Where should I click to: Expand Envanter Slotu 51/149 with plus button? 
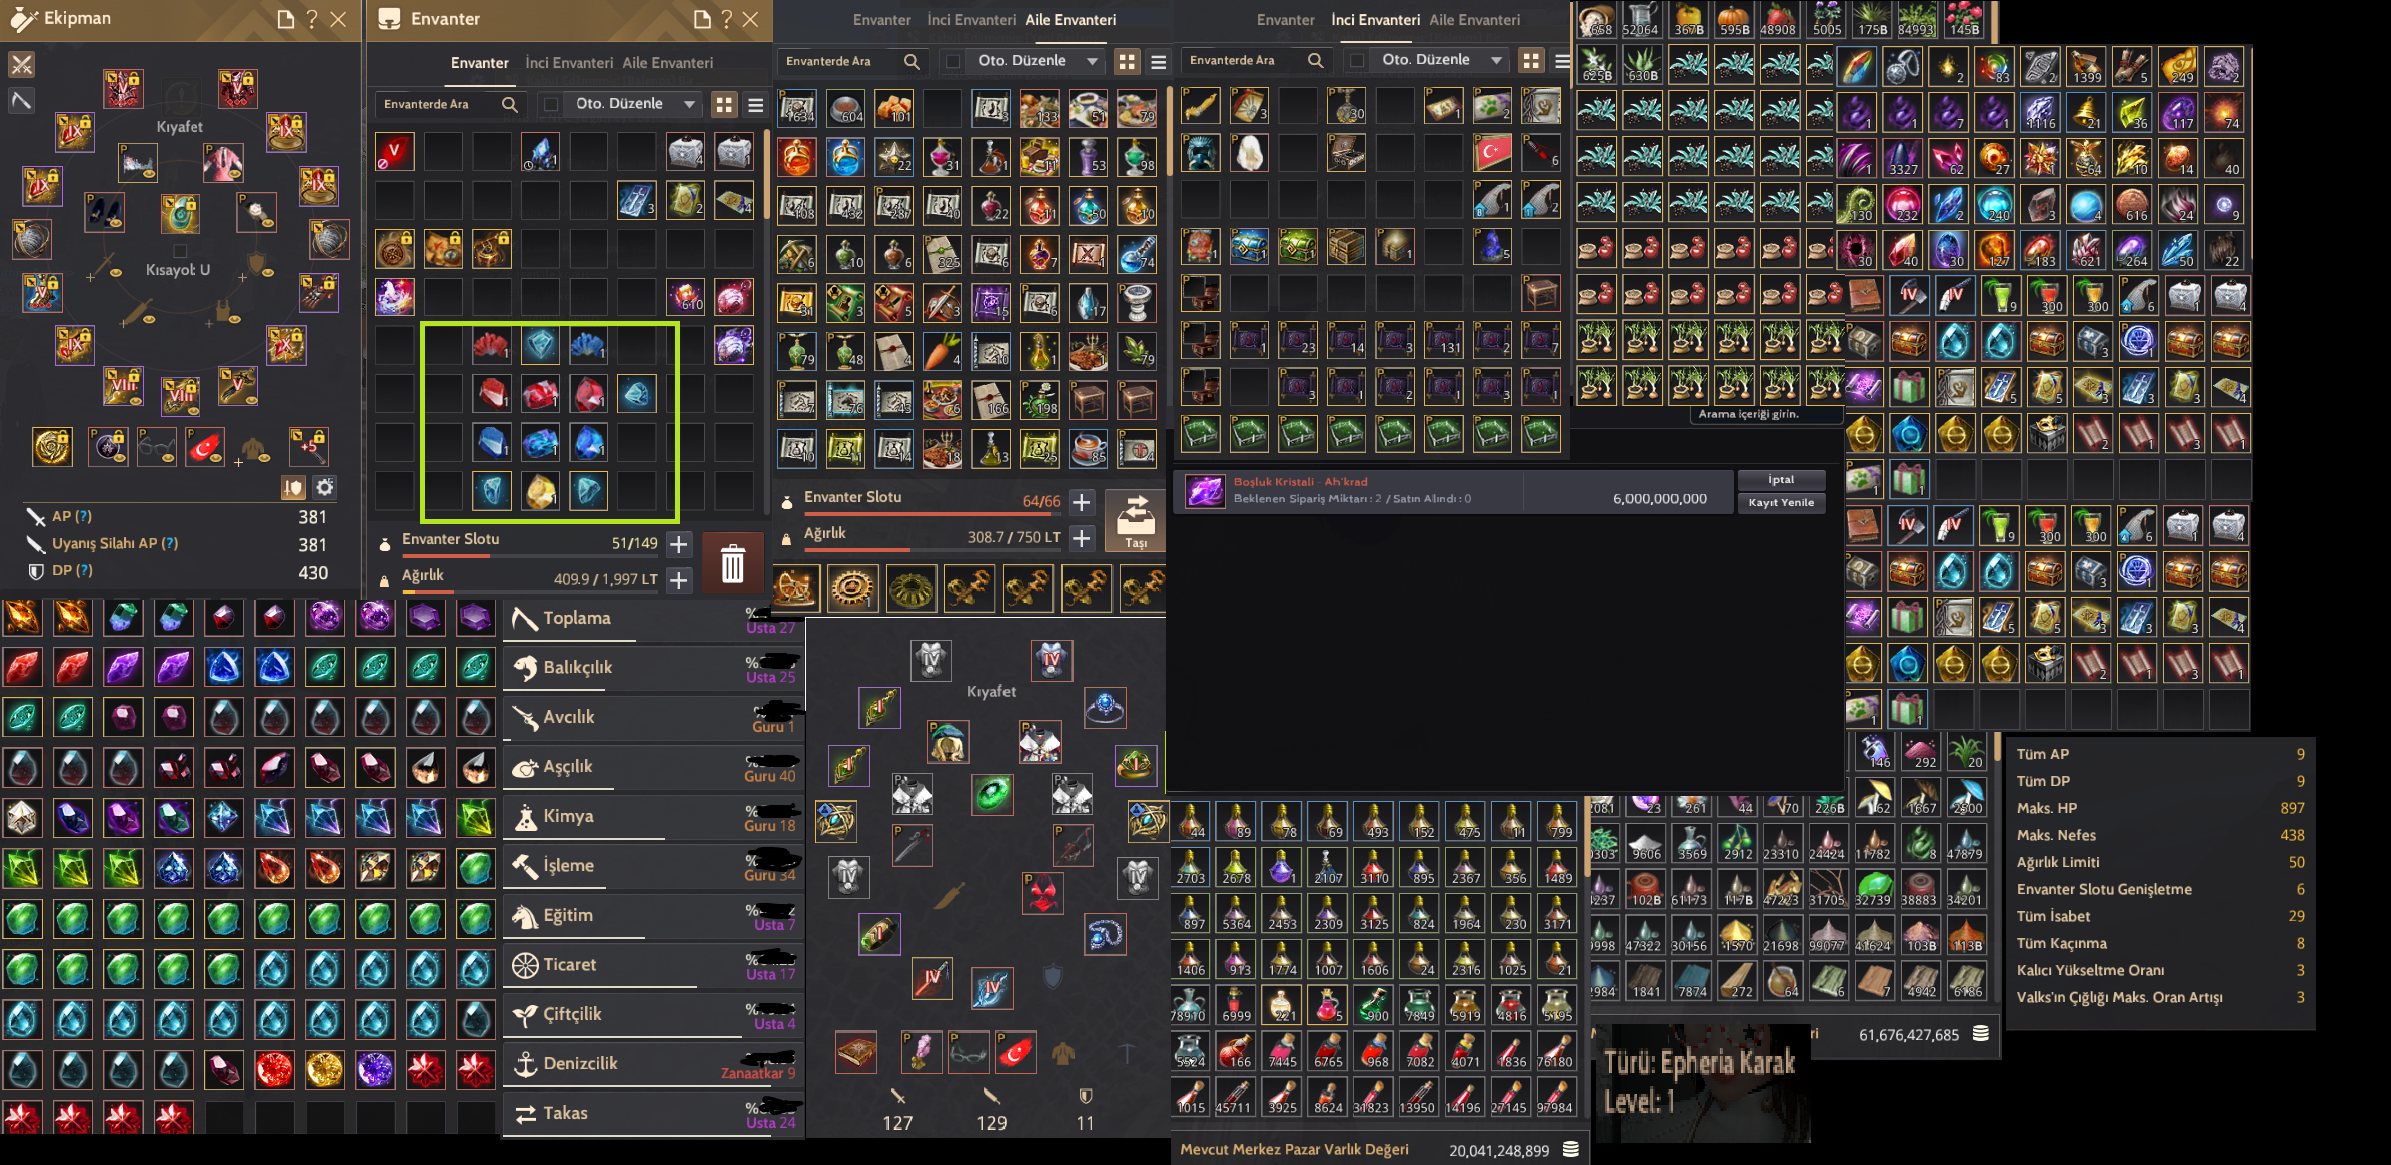[679, 544]
